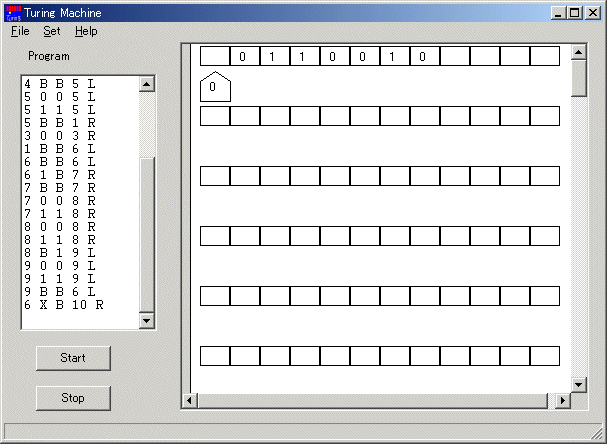Minimize the Turing Machine window
Image resolution: width=607 pixels, height=444 pixels.
(558, 13)
